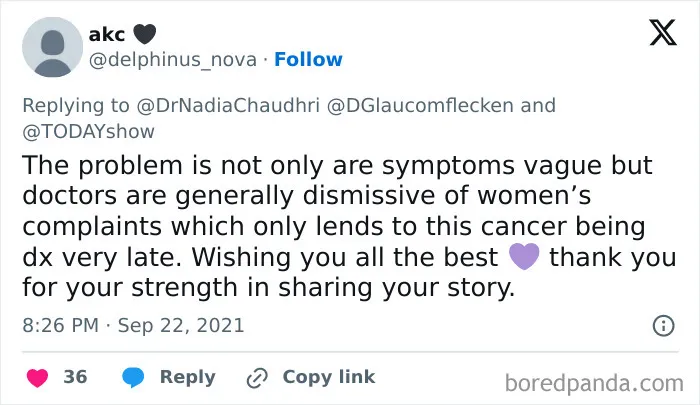This screenshot has width=700, height=405.
Task: Open the tweet info circle icon
Action: (x=663, y=326)
